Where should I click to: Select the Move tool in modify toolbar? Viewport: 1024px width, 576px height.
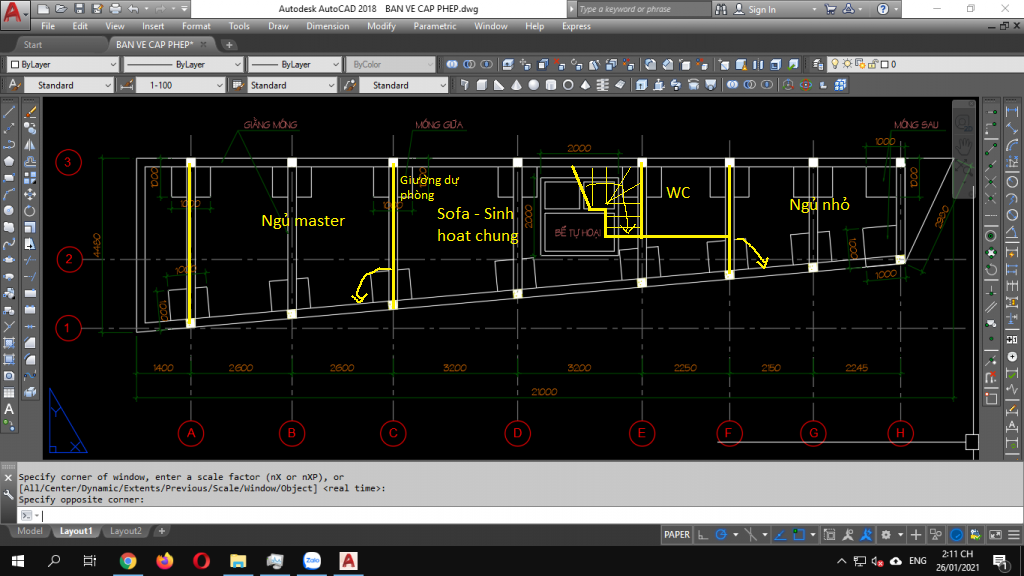[x=30, y=195]
